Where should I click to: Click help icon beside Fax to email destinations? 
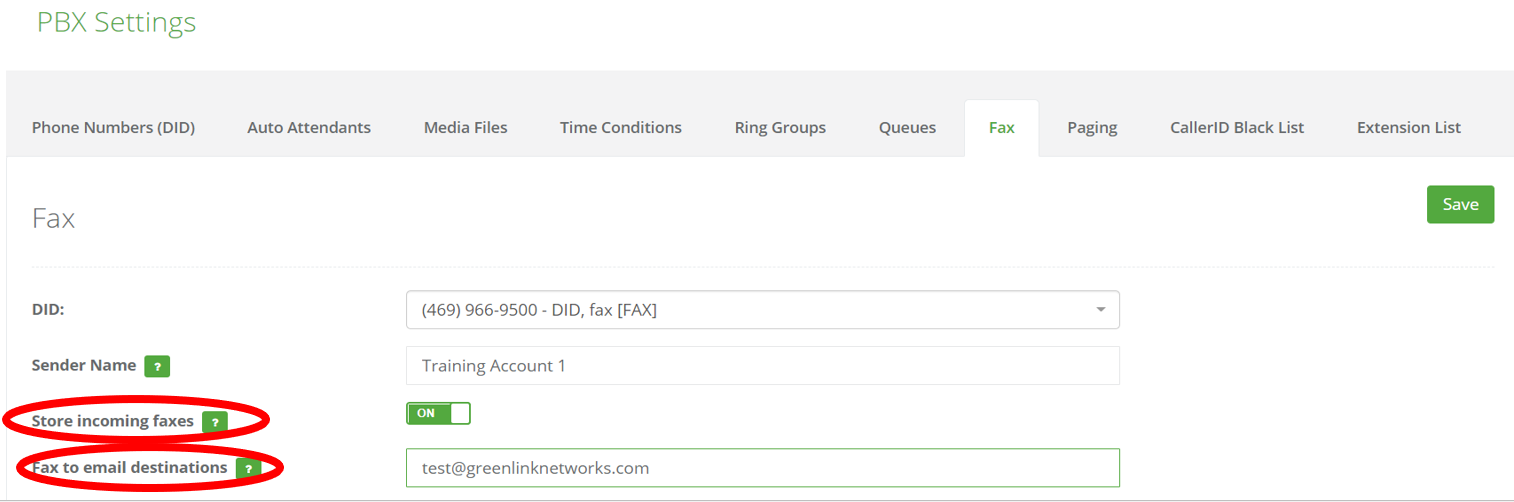(248, 468)
